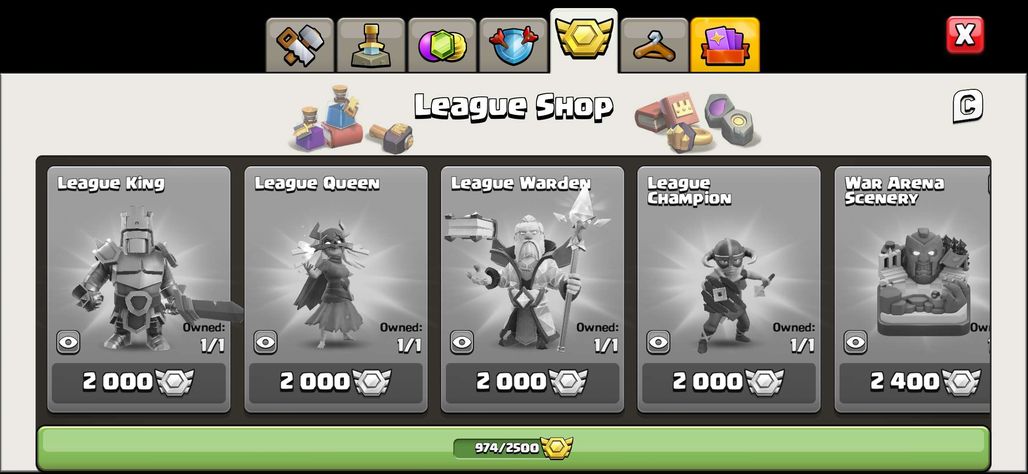
Task: Preview League King skin with eye icon
Action: coord(68,342)
